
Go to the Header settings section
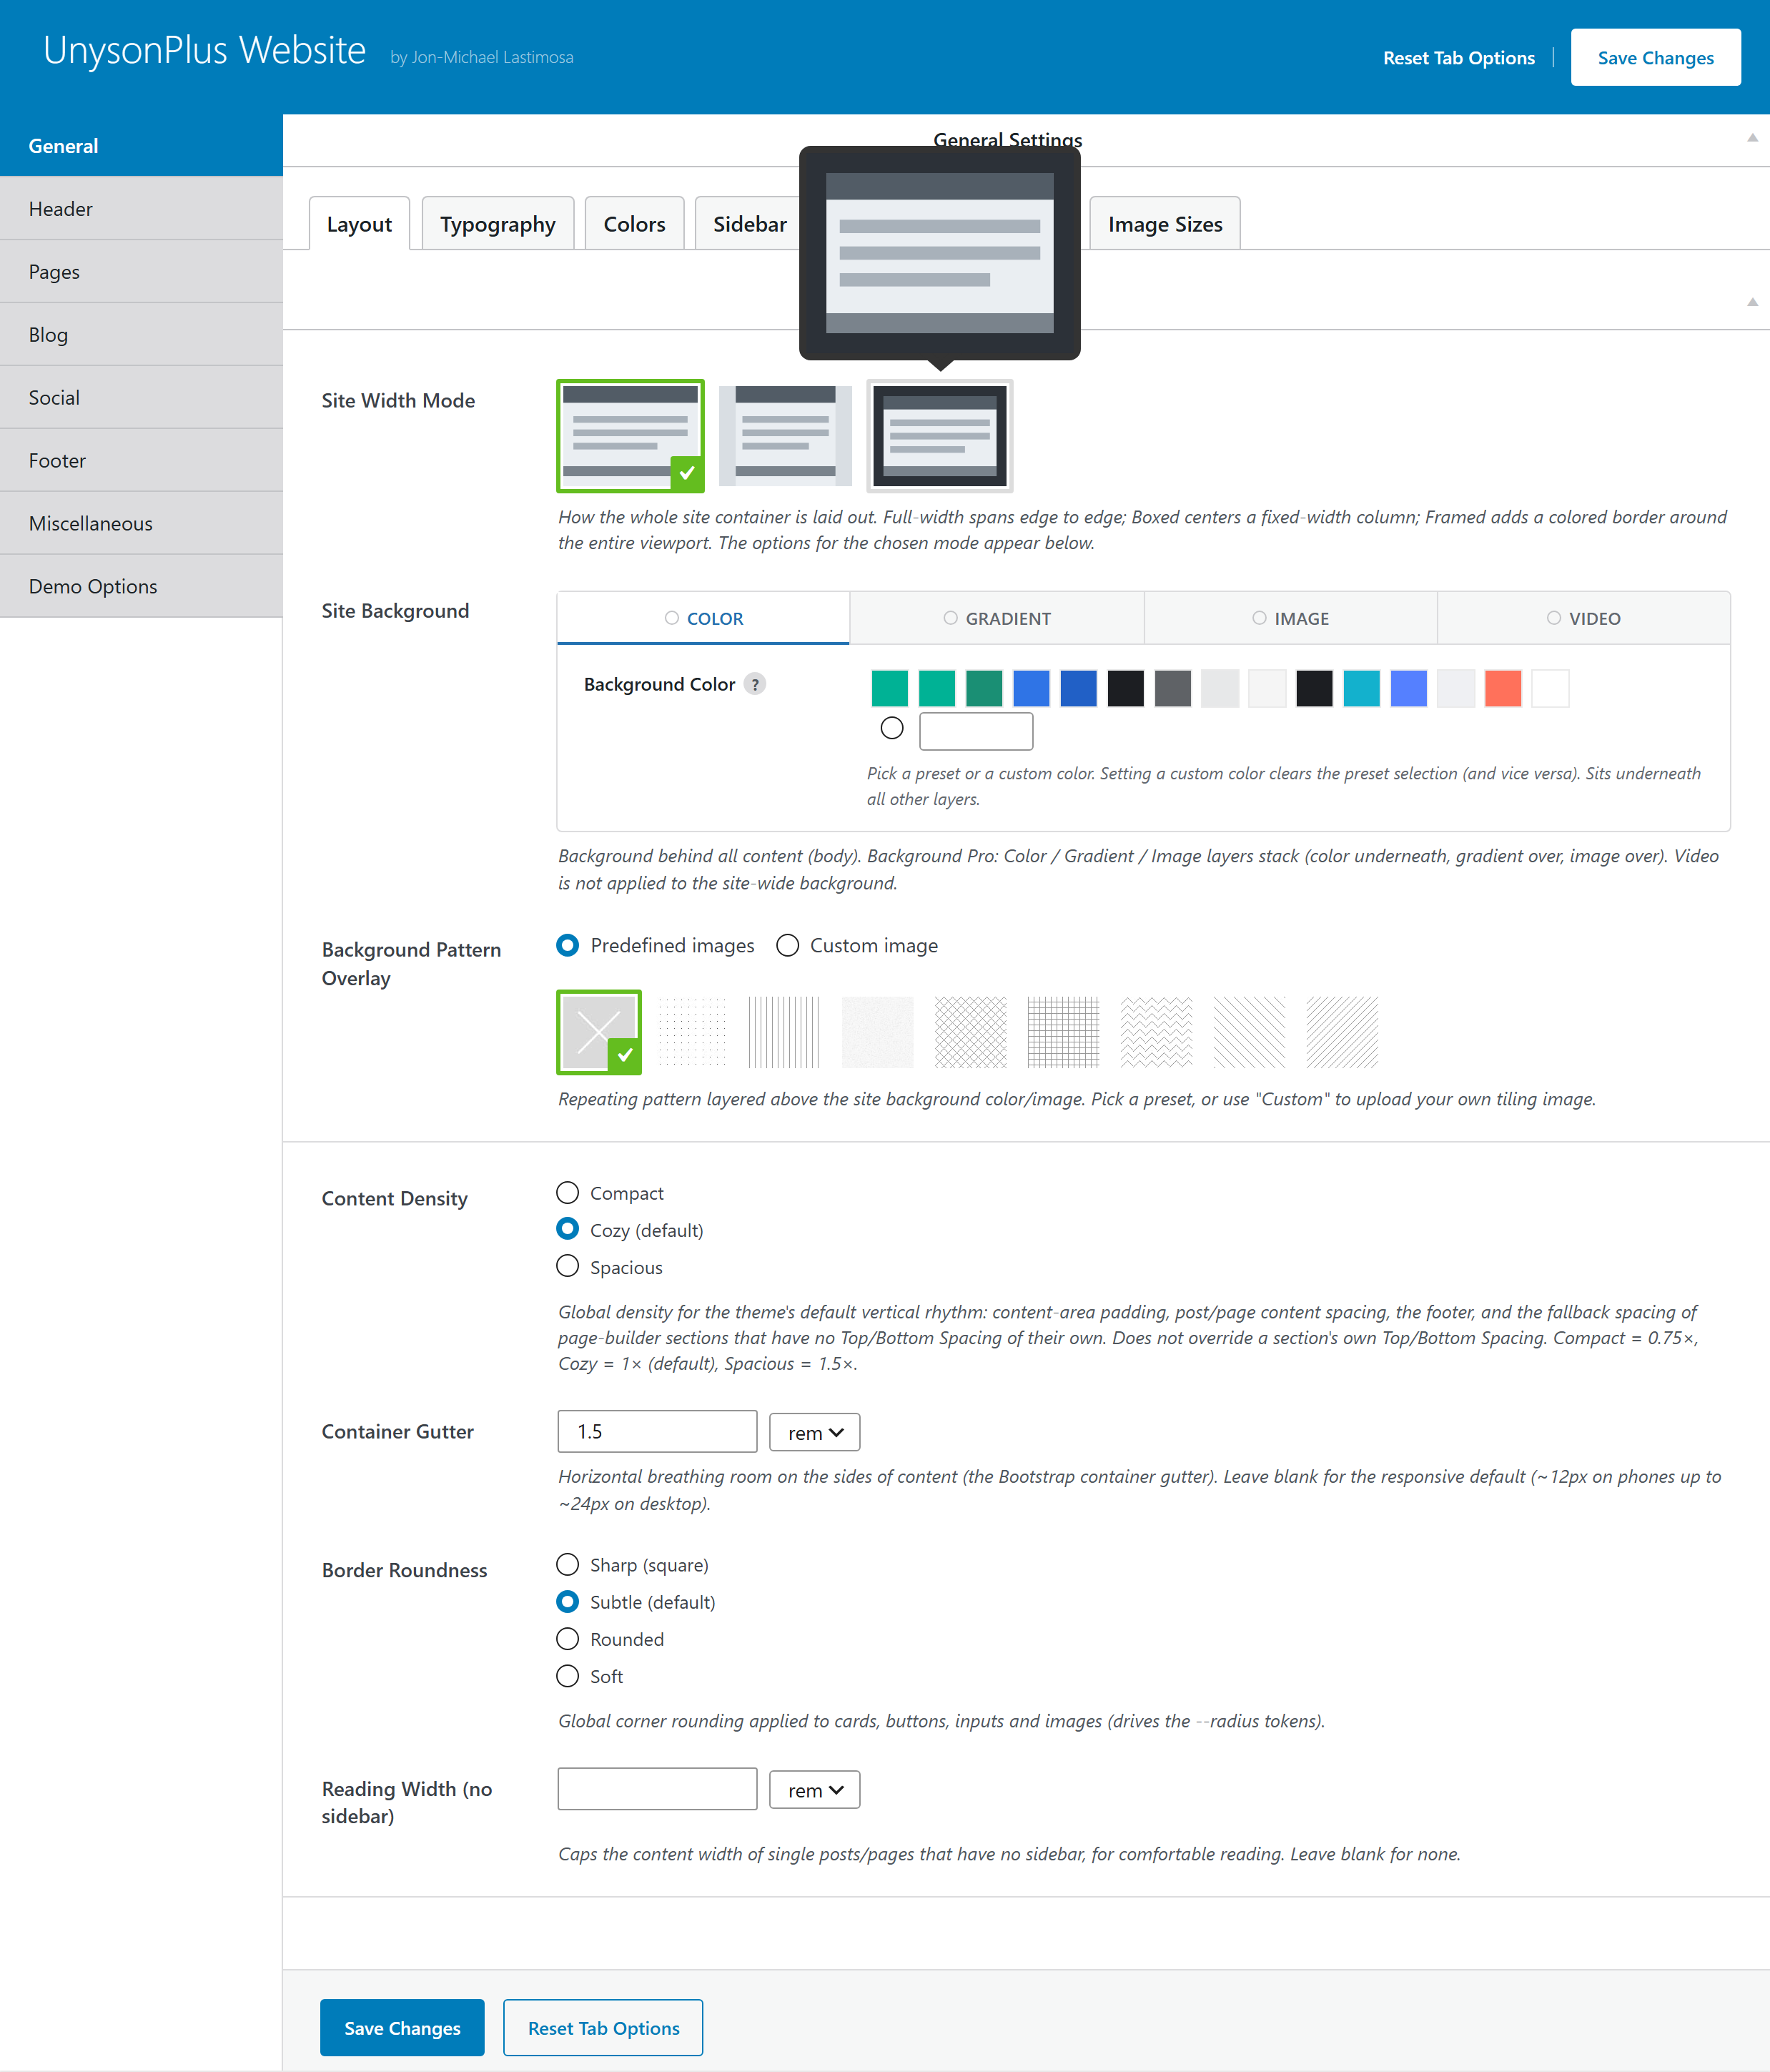pos(141,208)
